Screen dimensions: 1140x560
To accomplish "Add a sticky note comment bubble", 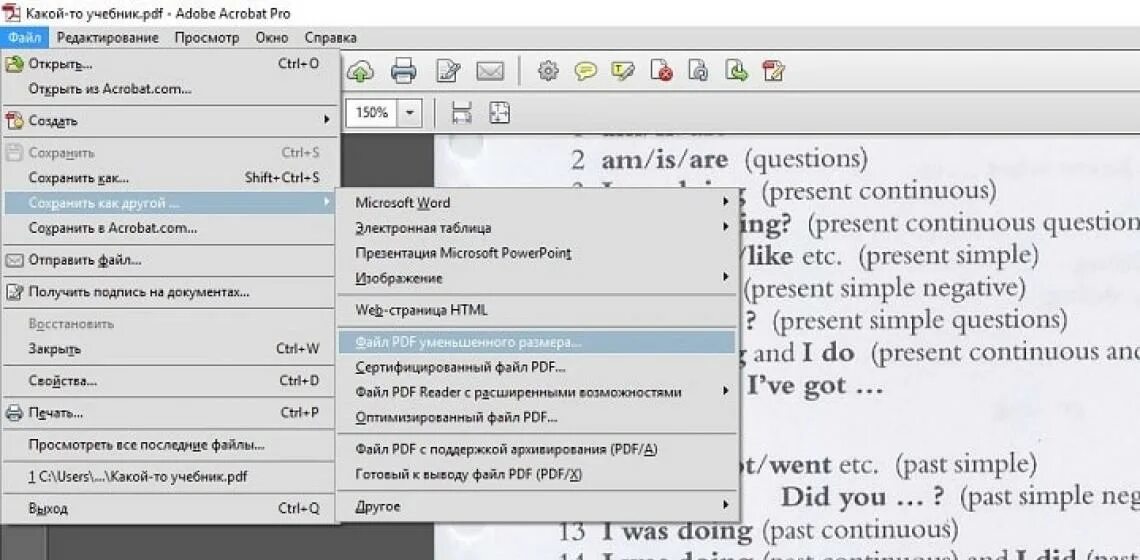I will 585,71.
